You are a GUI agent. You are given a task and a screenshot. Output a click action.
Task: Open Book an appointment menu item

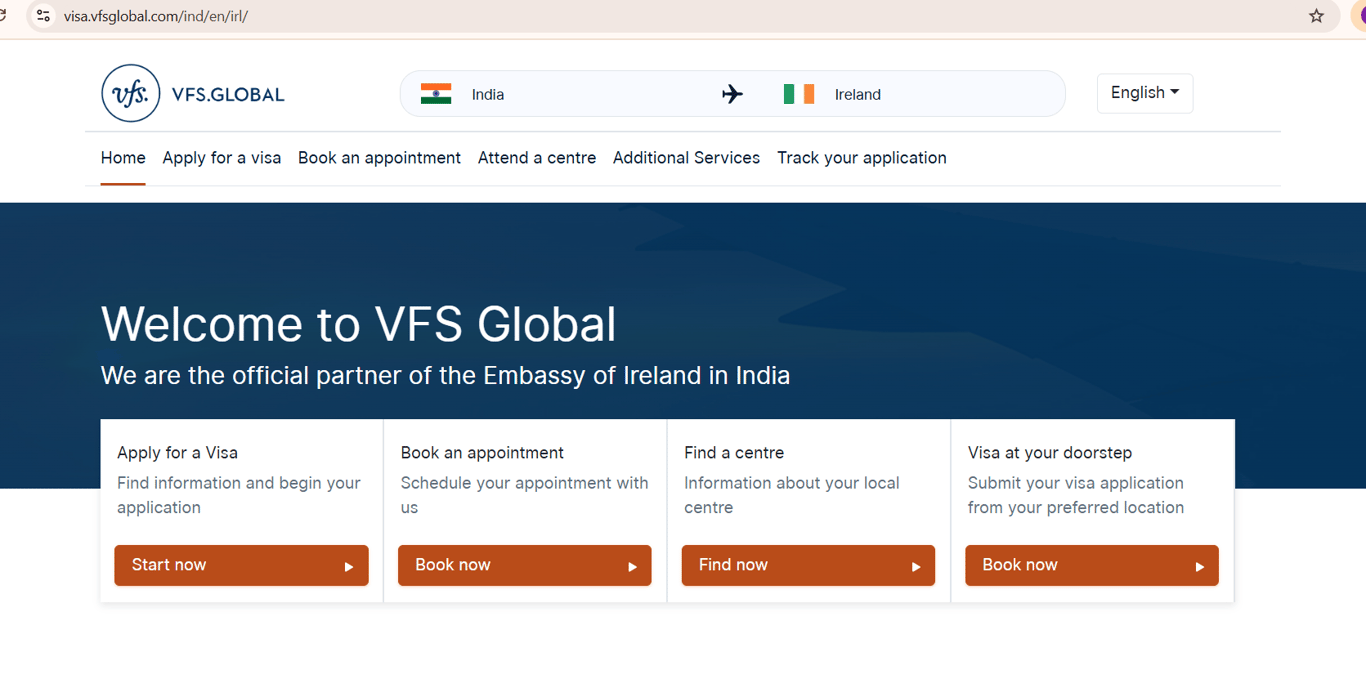379,158
